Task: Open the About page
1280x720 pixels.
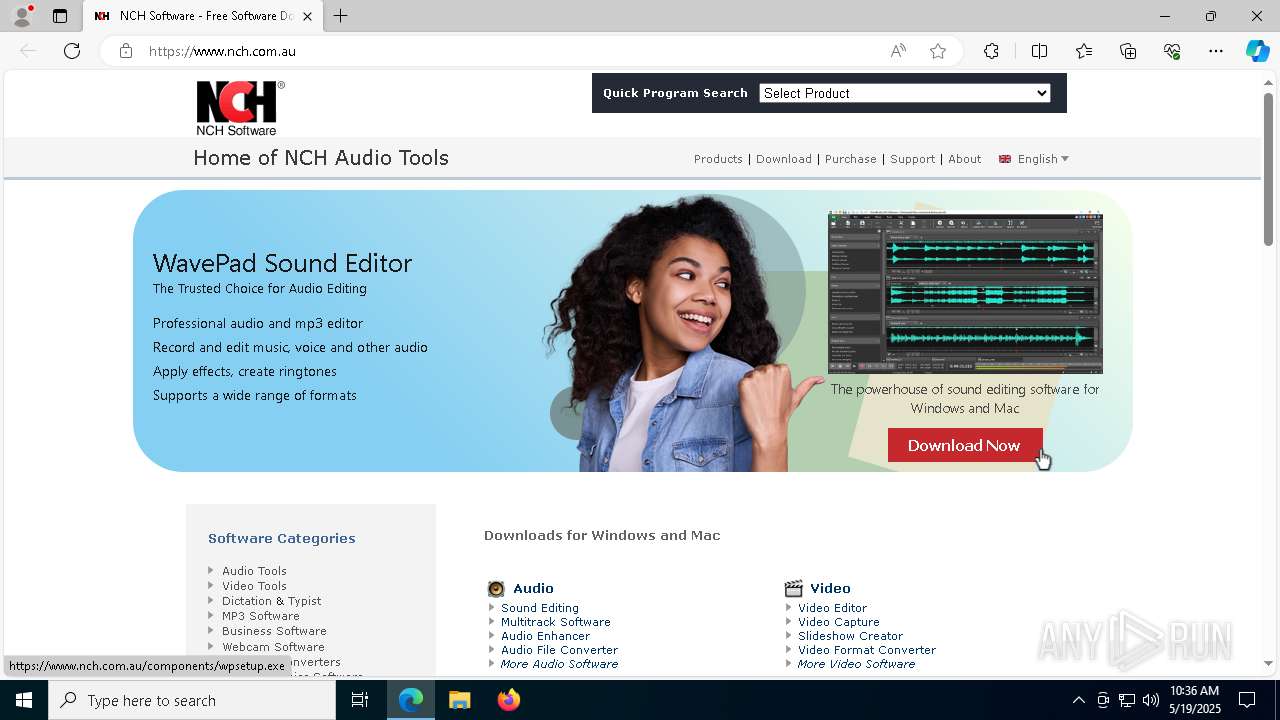Action: click(x=965, y=159)
